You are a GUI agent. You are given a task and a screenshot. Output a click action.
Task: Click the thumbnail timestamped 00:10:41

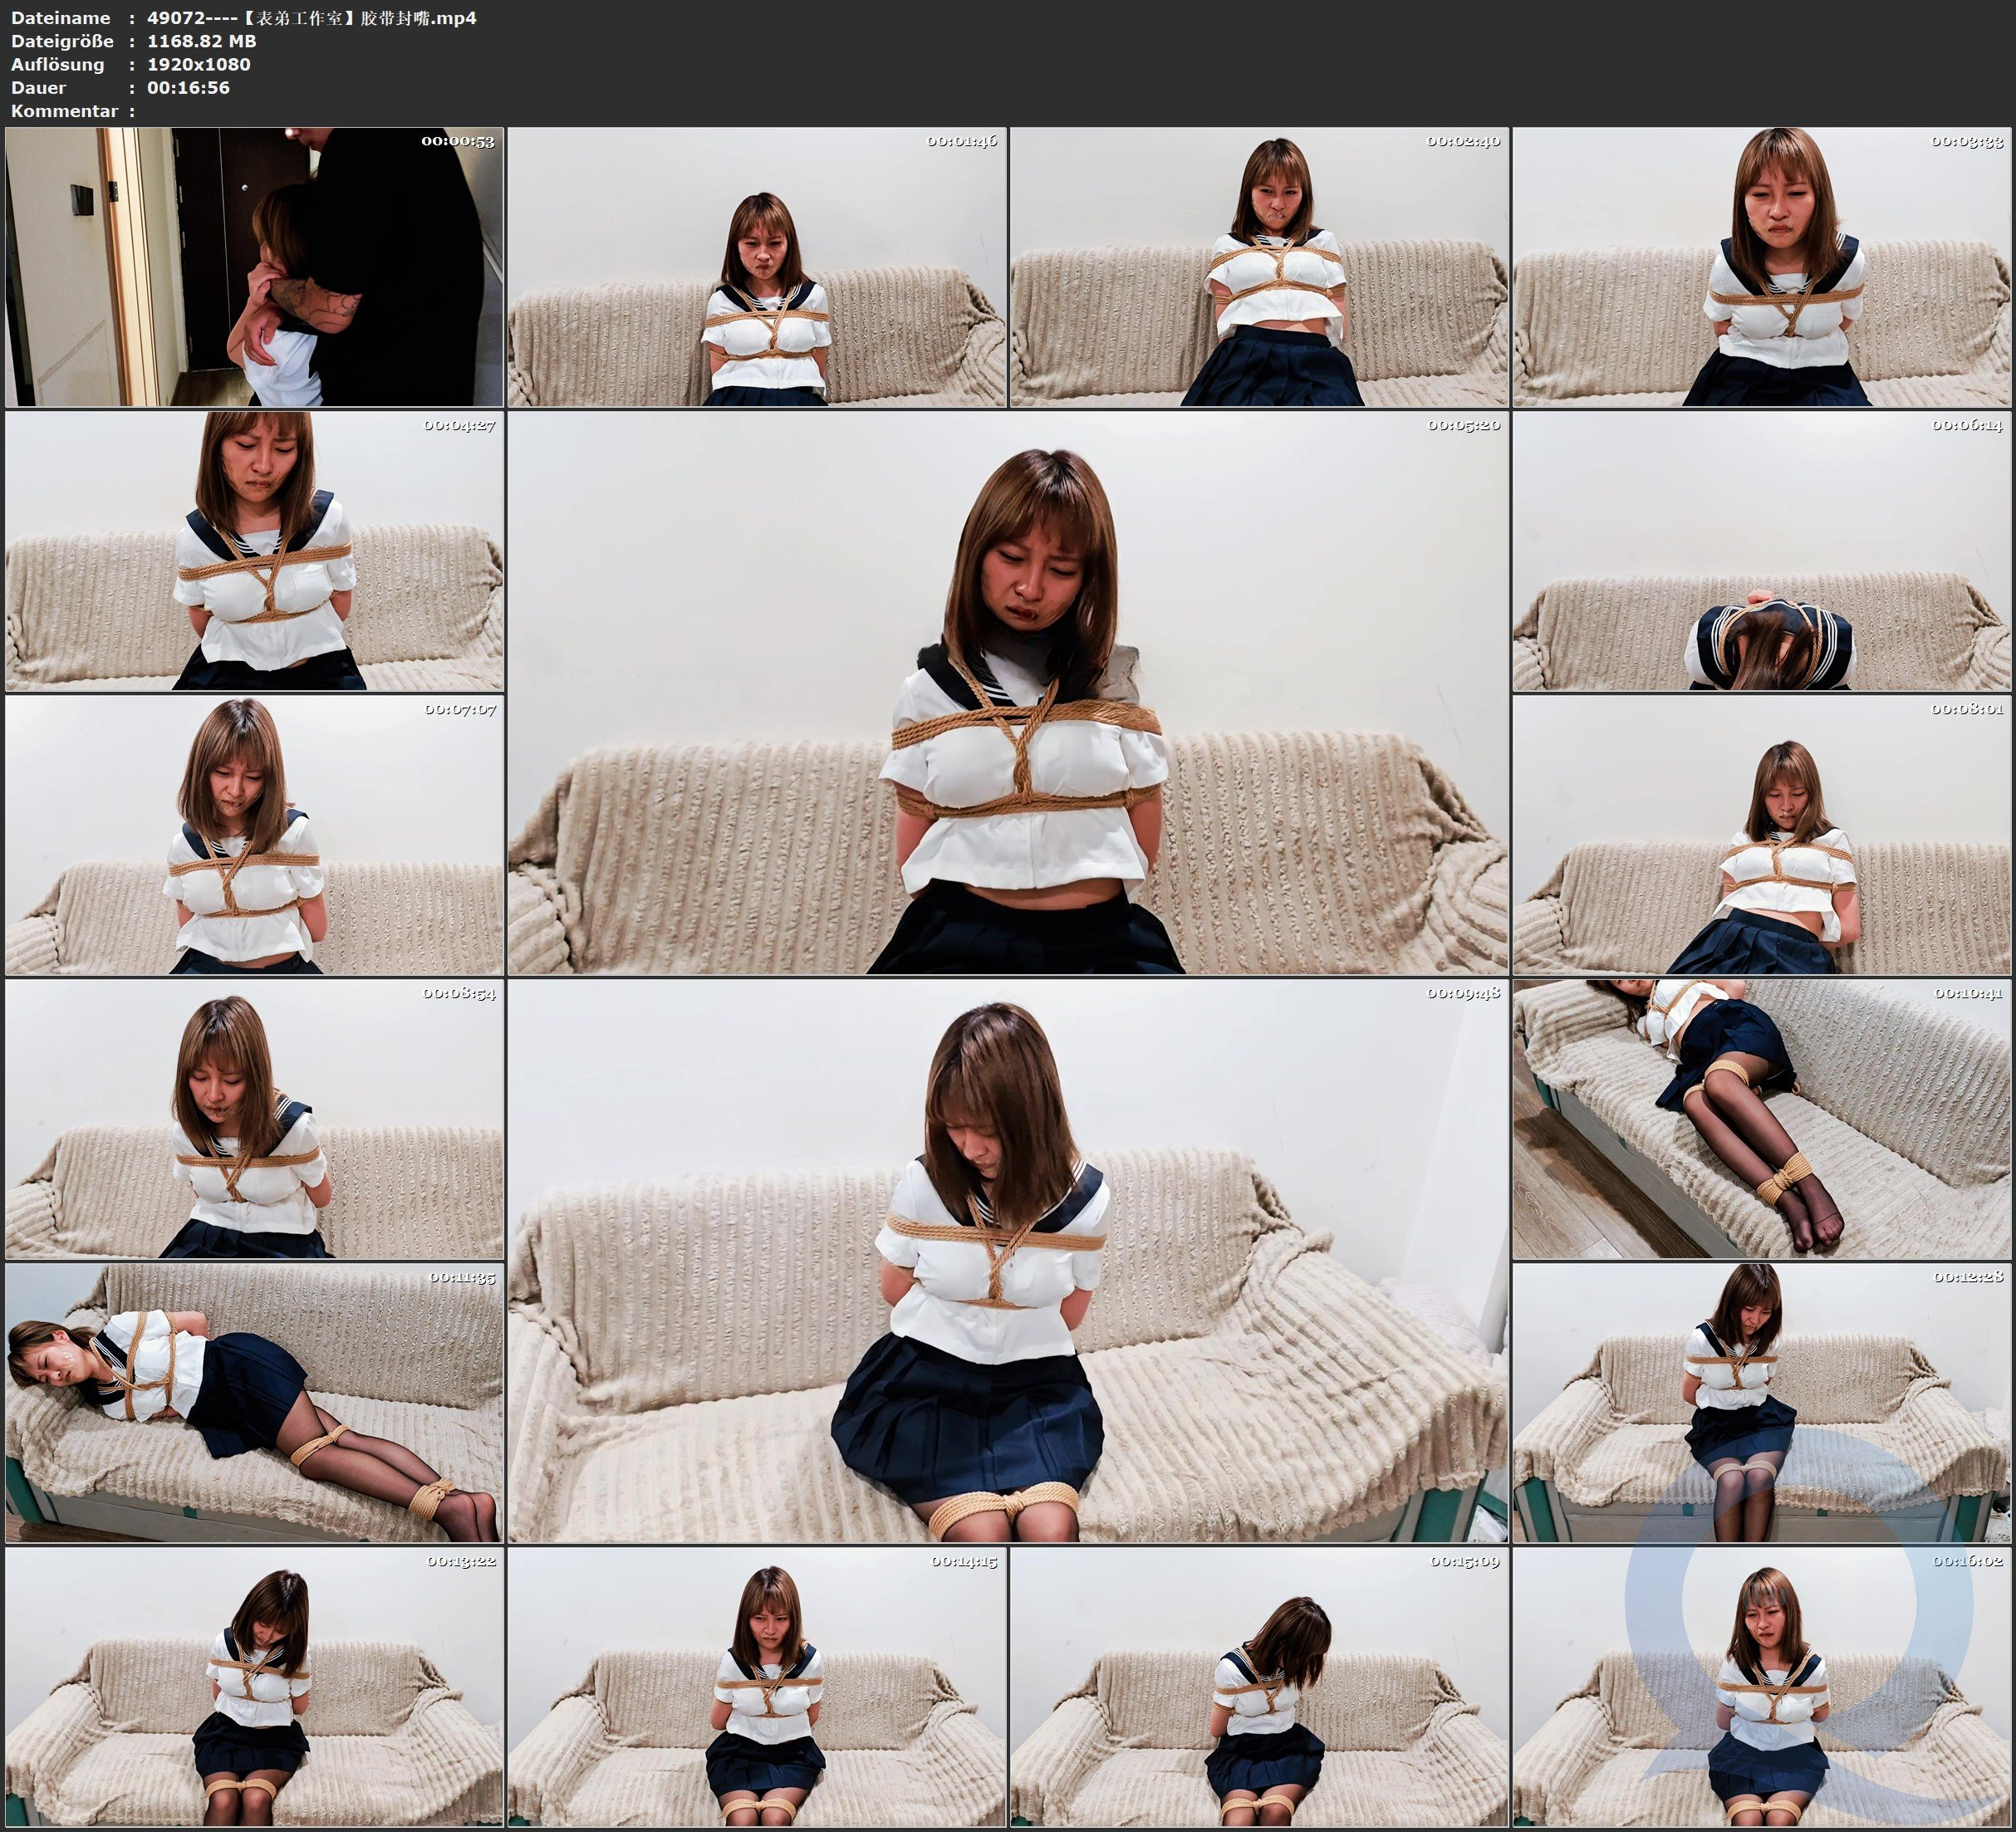coord(1762,1119)
